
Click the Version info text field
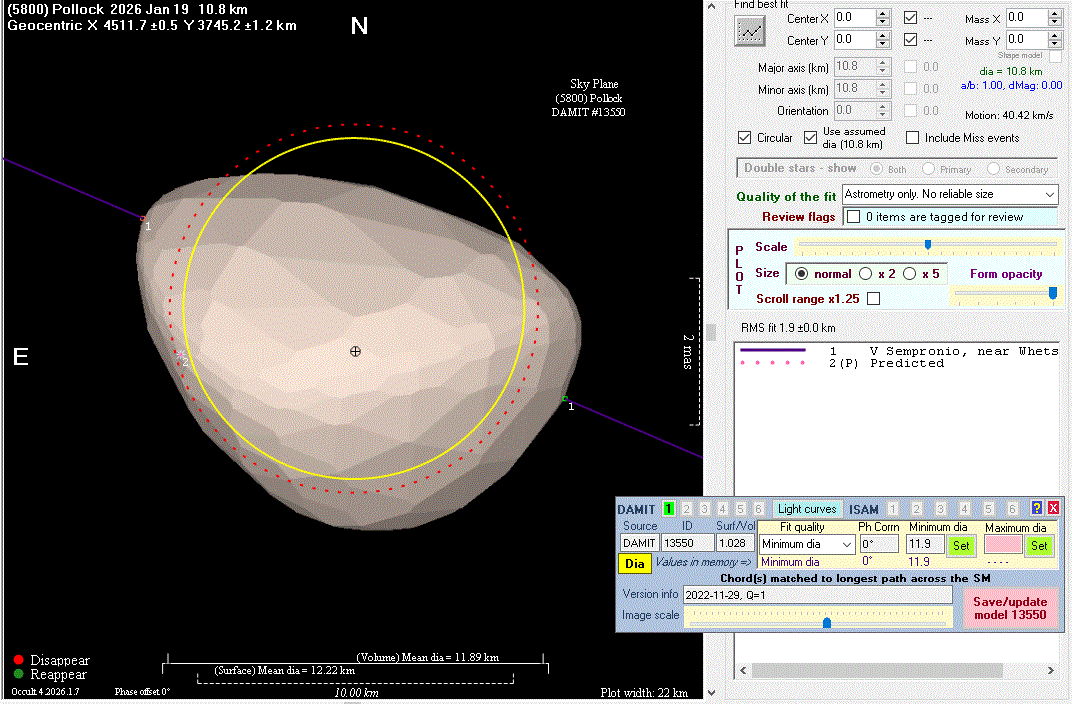point(816,595)
